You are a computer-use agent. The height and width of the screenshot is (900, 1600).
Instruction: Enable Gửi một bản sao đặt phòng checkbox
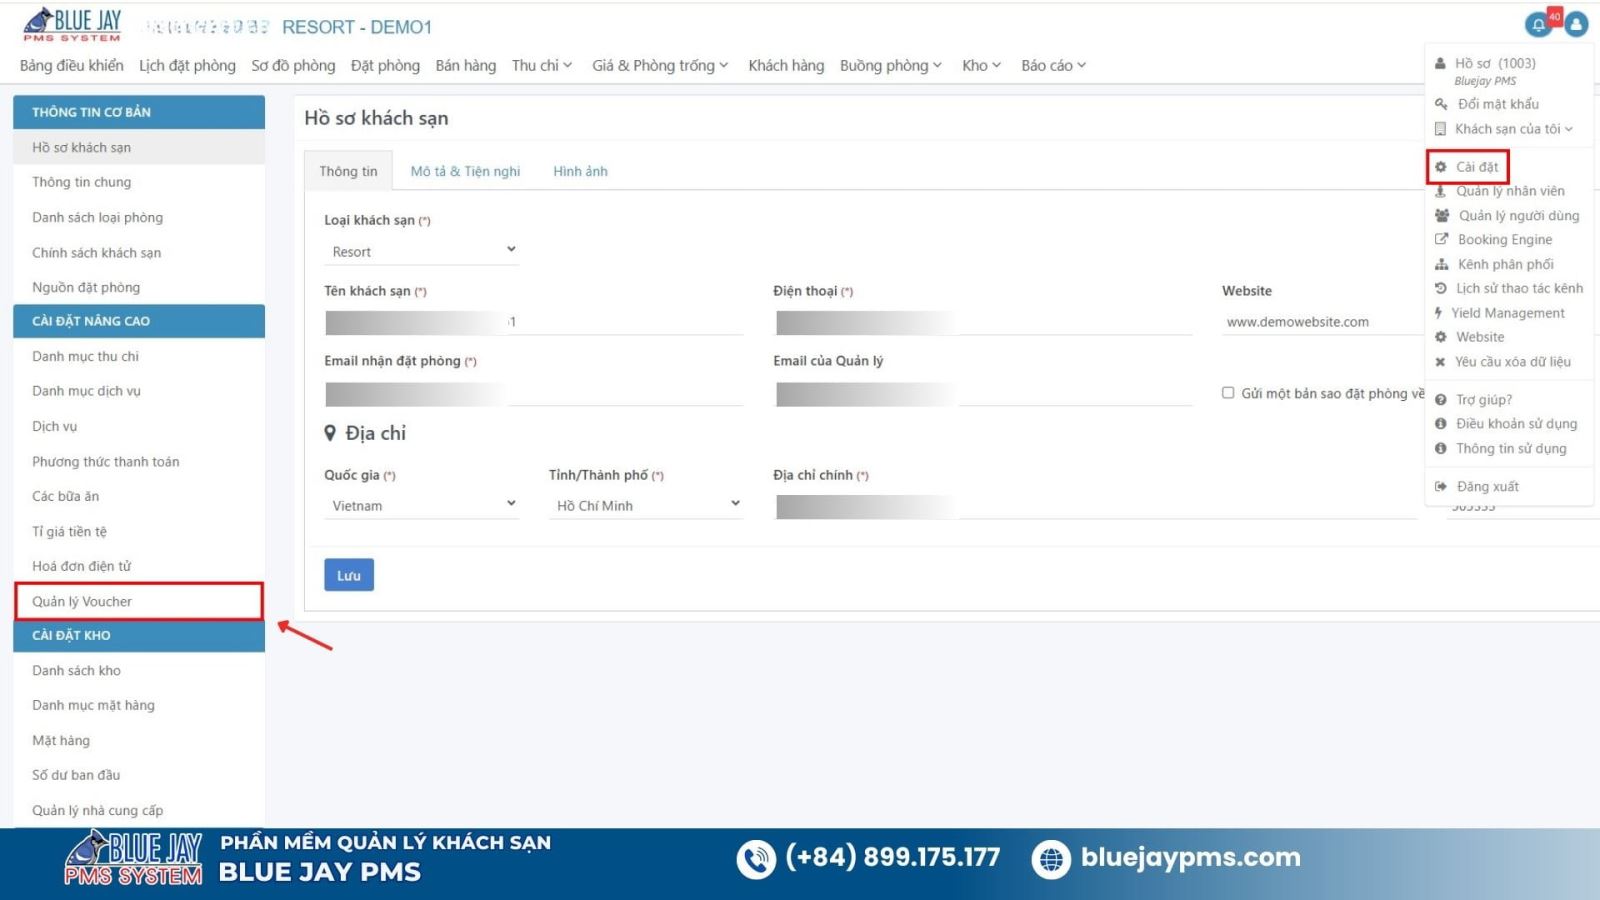(x=1228, y=393)
